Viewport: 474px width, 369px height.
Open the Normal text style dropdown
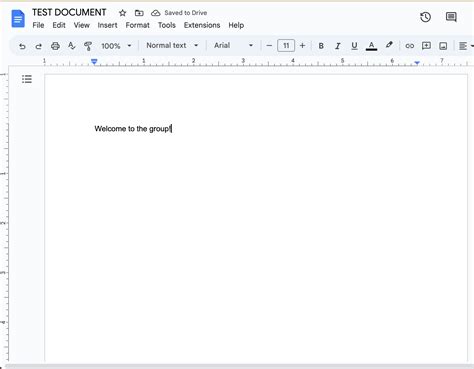(172, 45)
